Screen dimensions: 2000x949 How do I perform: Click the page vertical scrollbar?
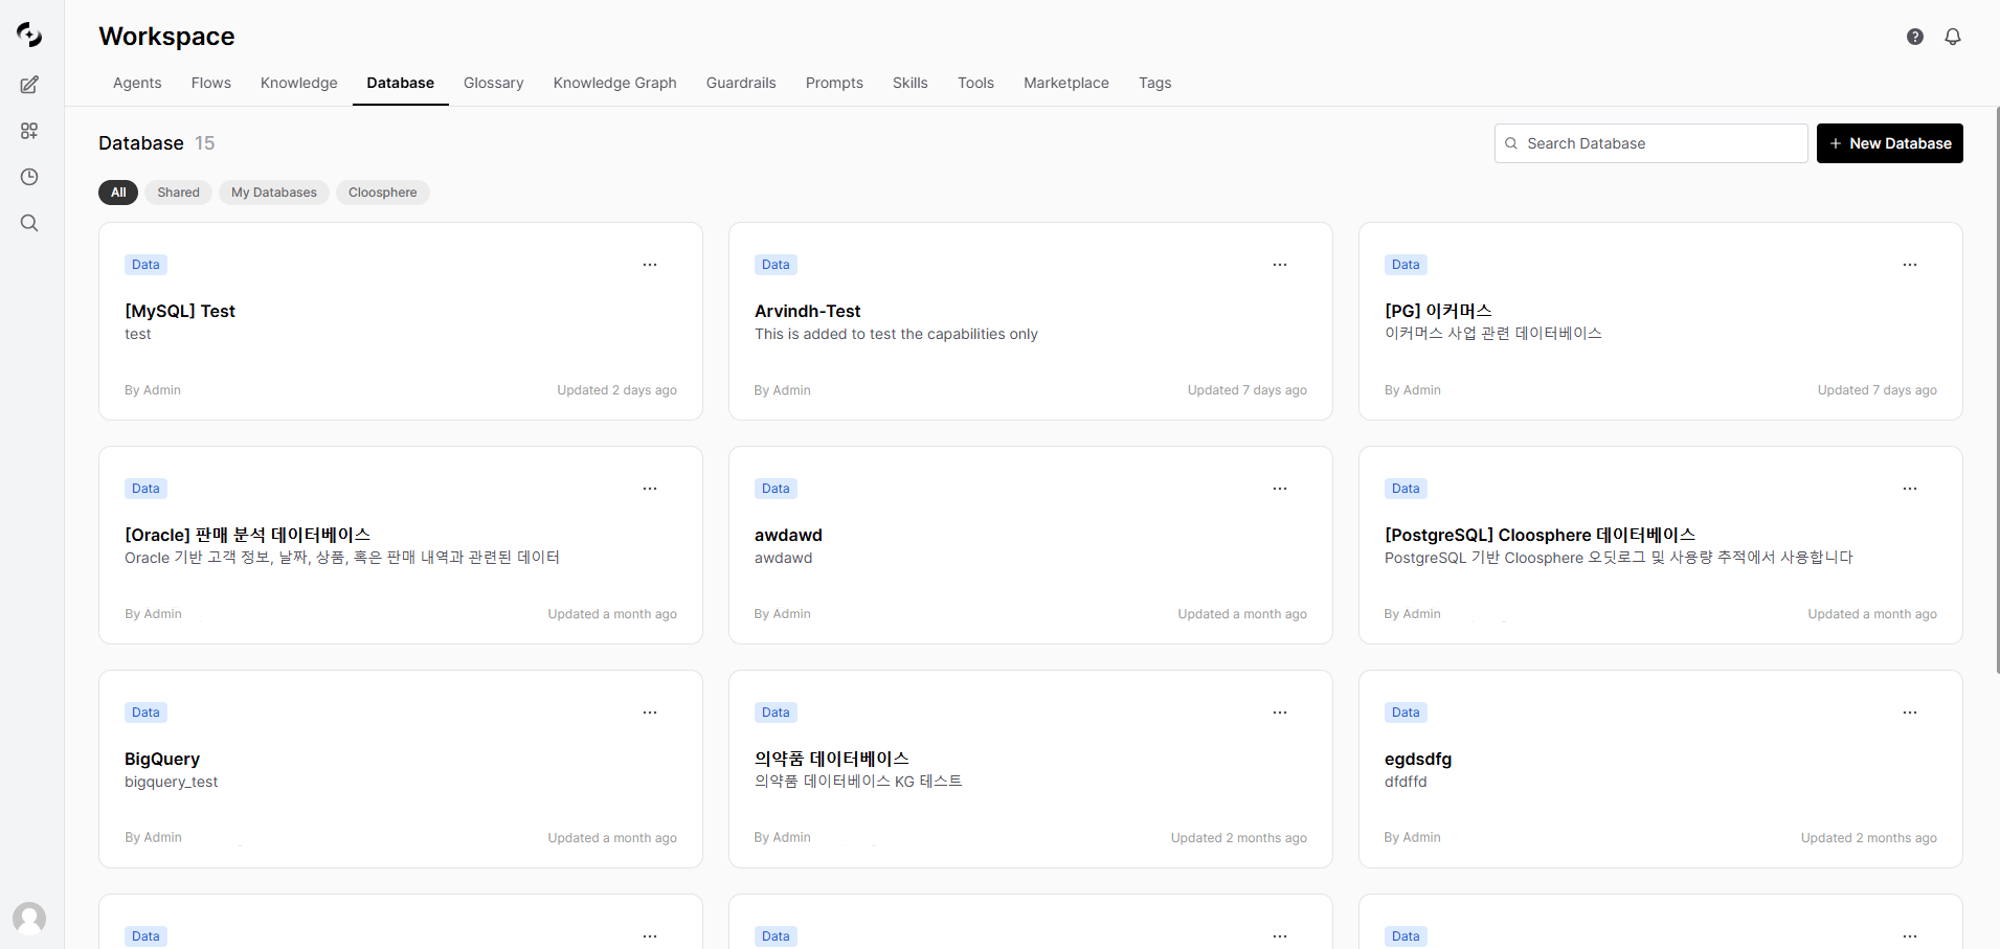(1996, 390)
